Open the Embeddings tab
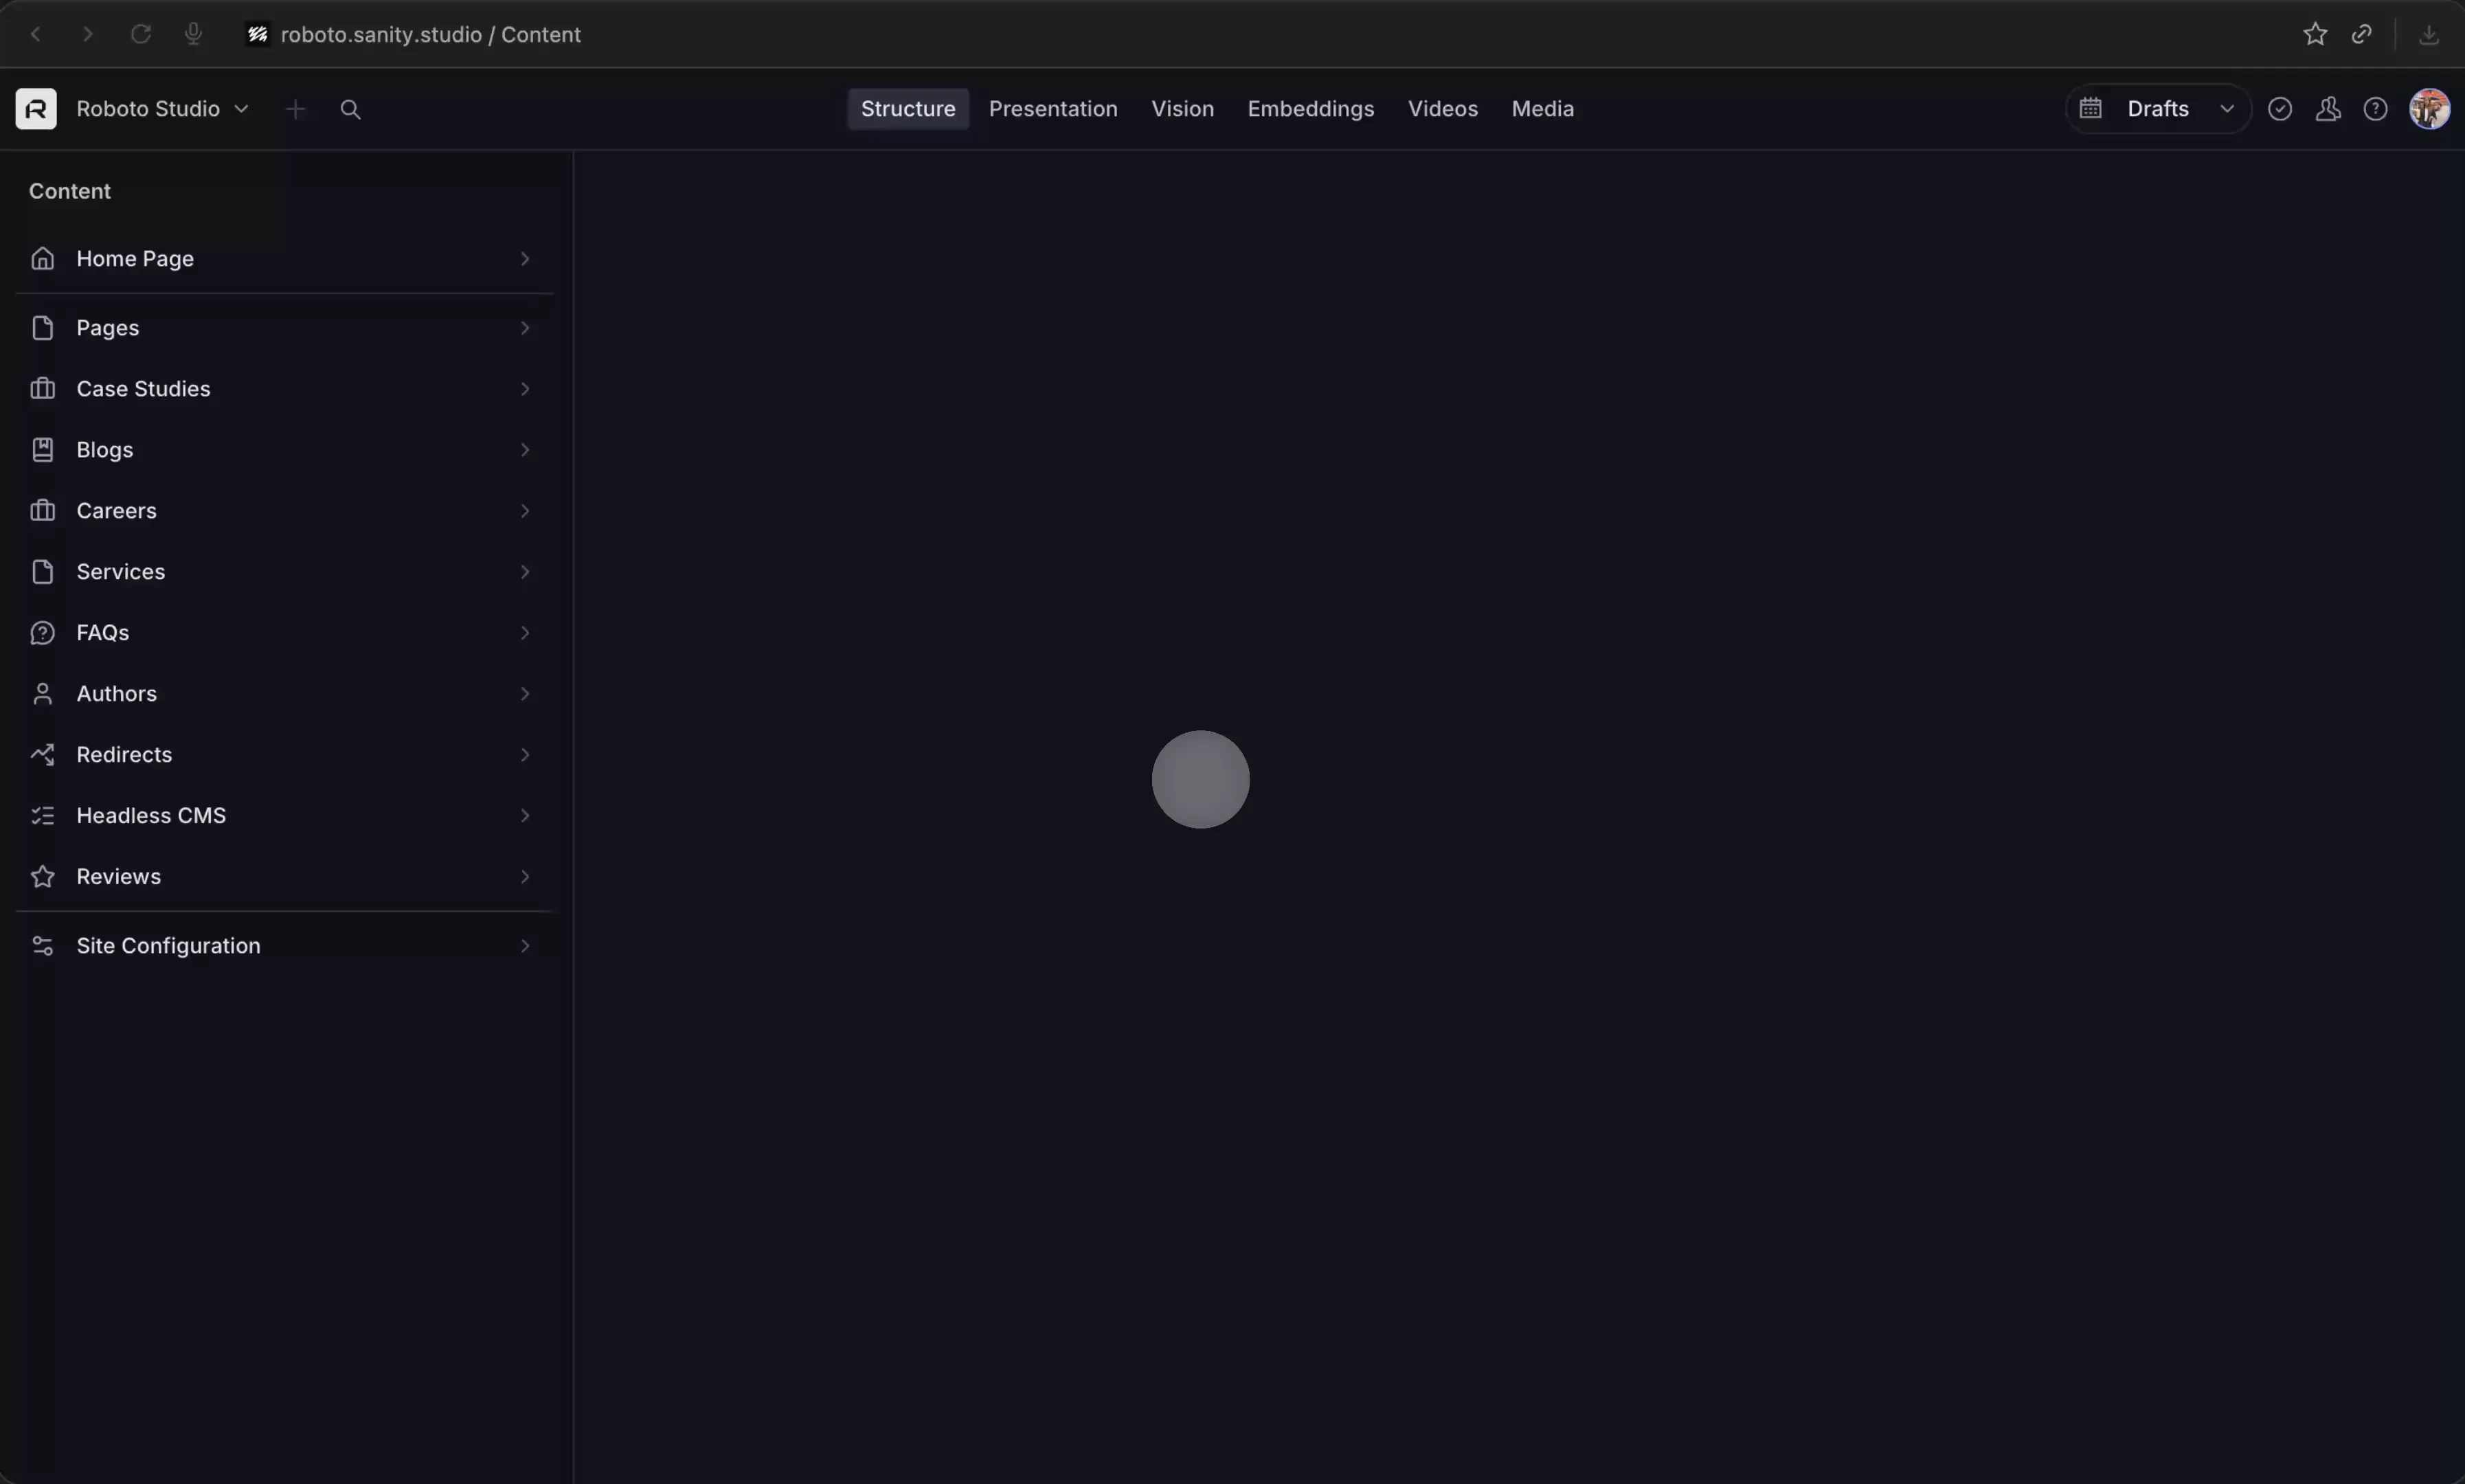This screenshot has width=2465, height=1484. click(1310, 109)
